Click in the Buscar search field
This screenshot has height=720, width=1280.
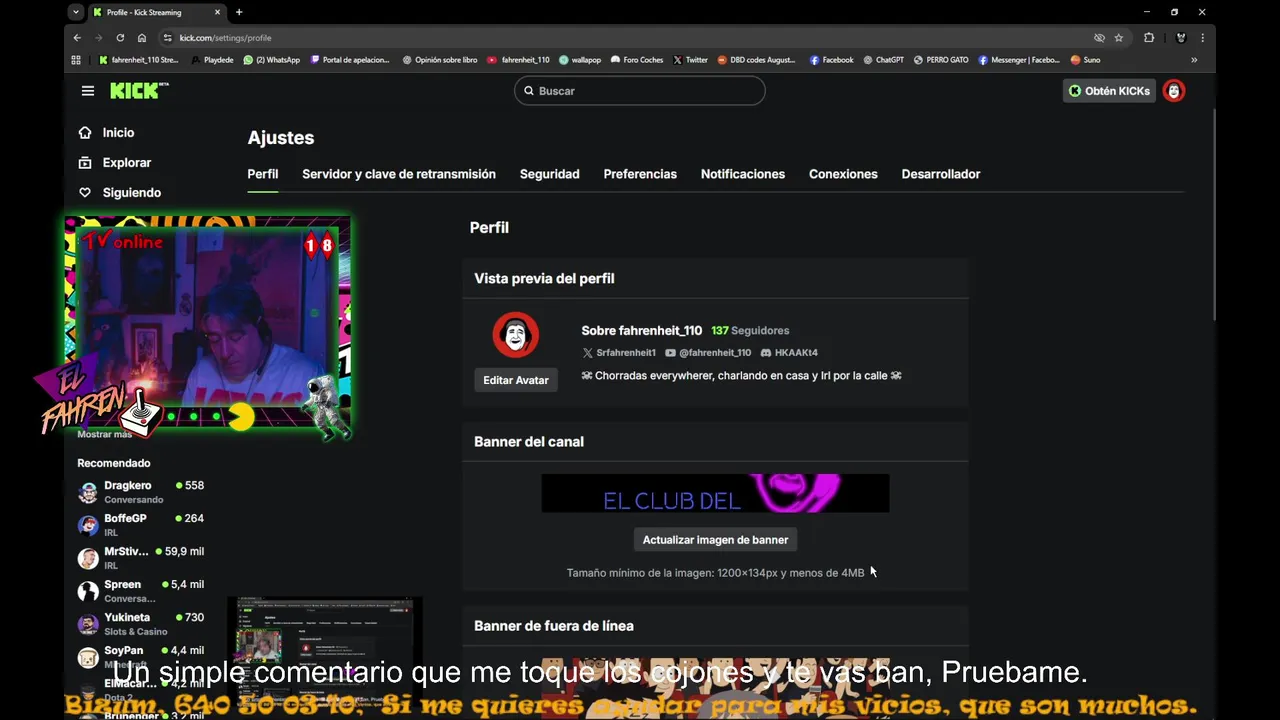click(x=640, y=91)
